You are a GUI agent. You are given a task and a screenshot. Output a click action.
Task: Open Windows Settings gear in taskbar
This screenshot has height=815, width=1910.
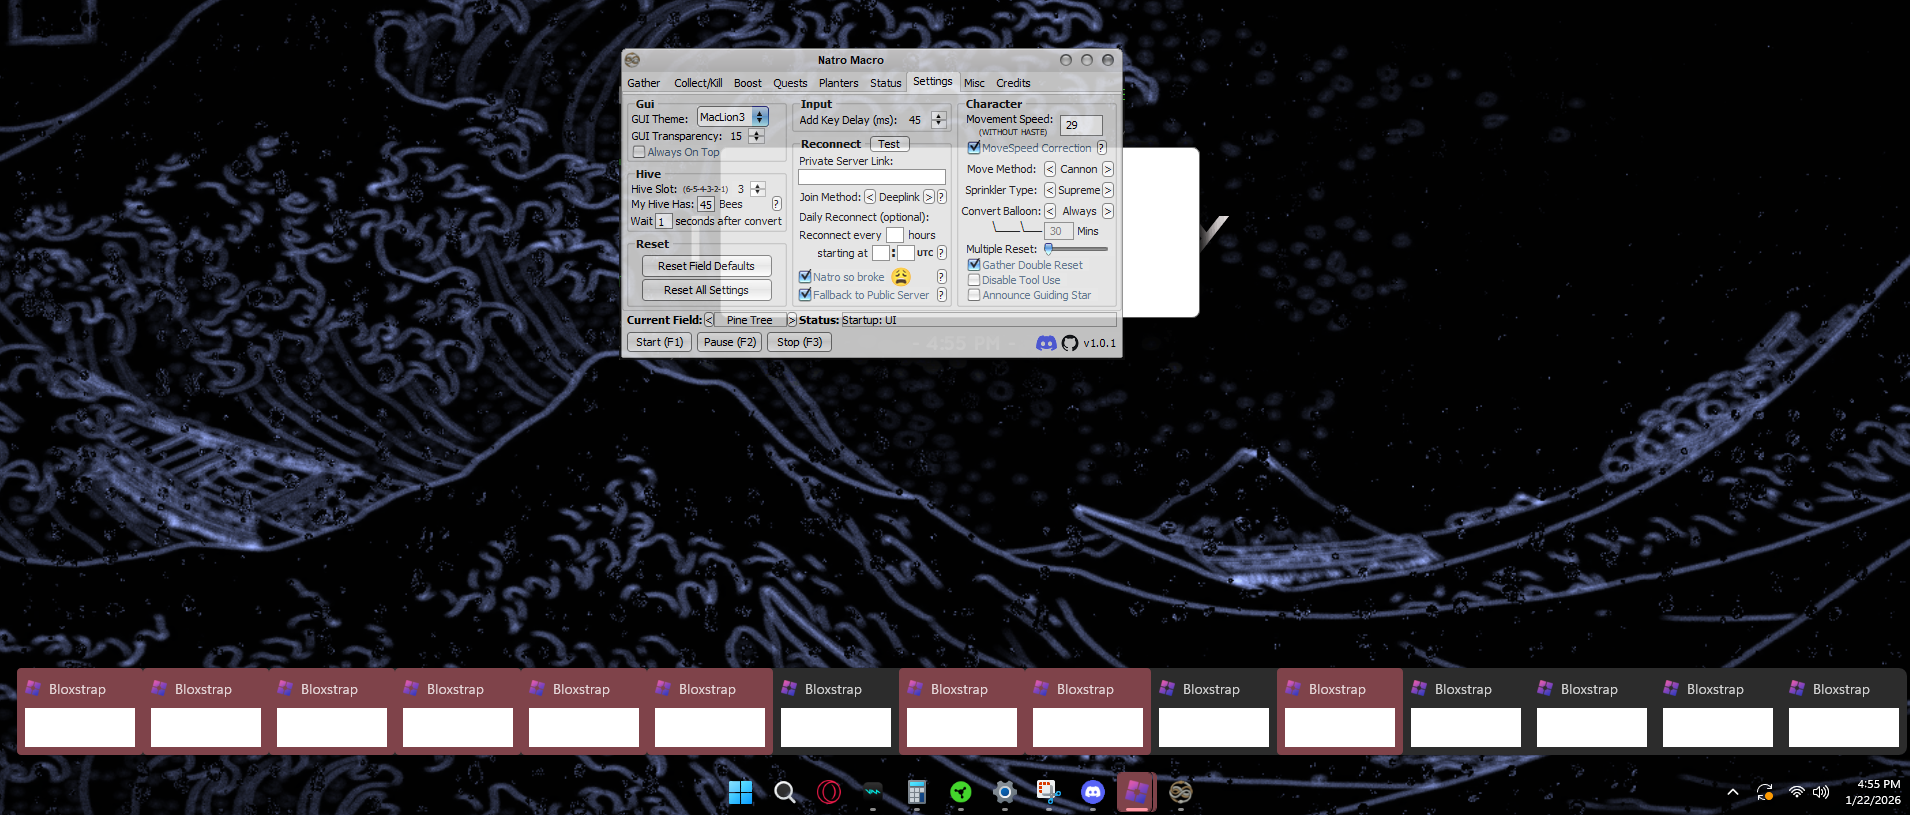tap(1005, 793)
